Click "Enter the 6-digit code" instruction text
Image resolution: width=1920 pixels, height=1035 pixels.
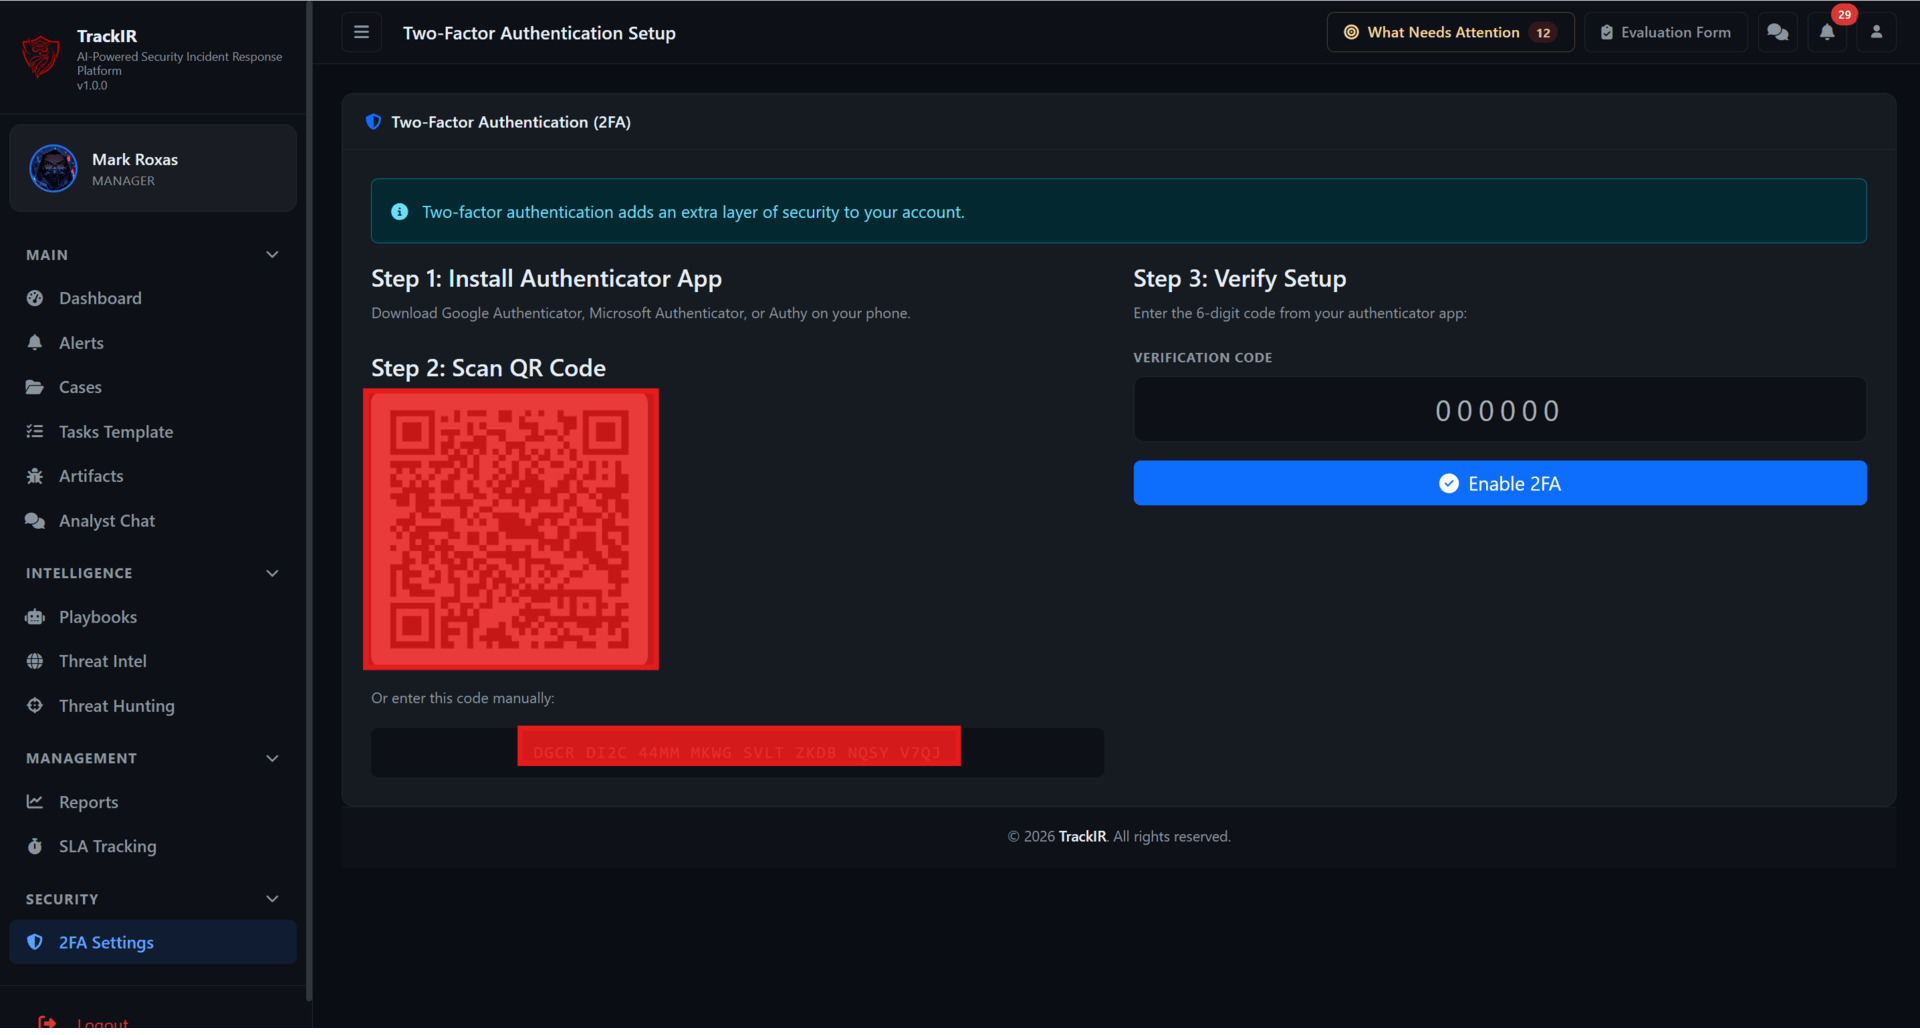(1299, 313)
